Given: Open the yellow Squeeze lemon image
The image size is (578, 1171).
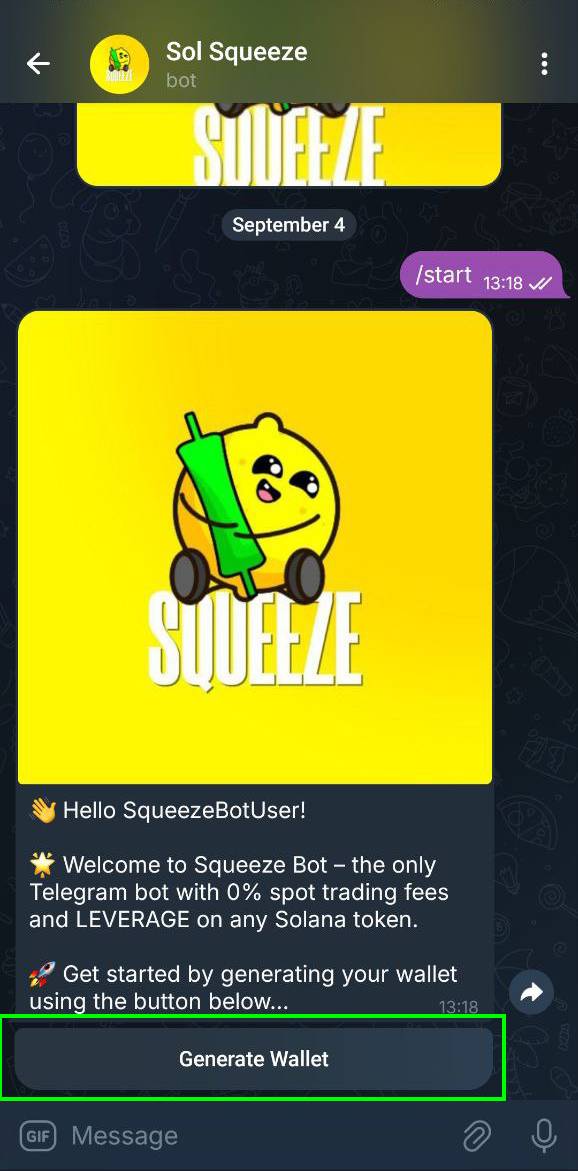Looking at the screenshot, I should [x=255, y=547].
